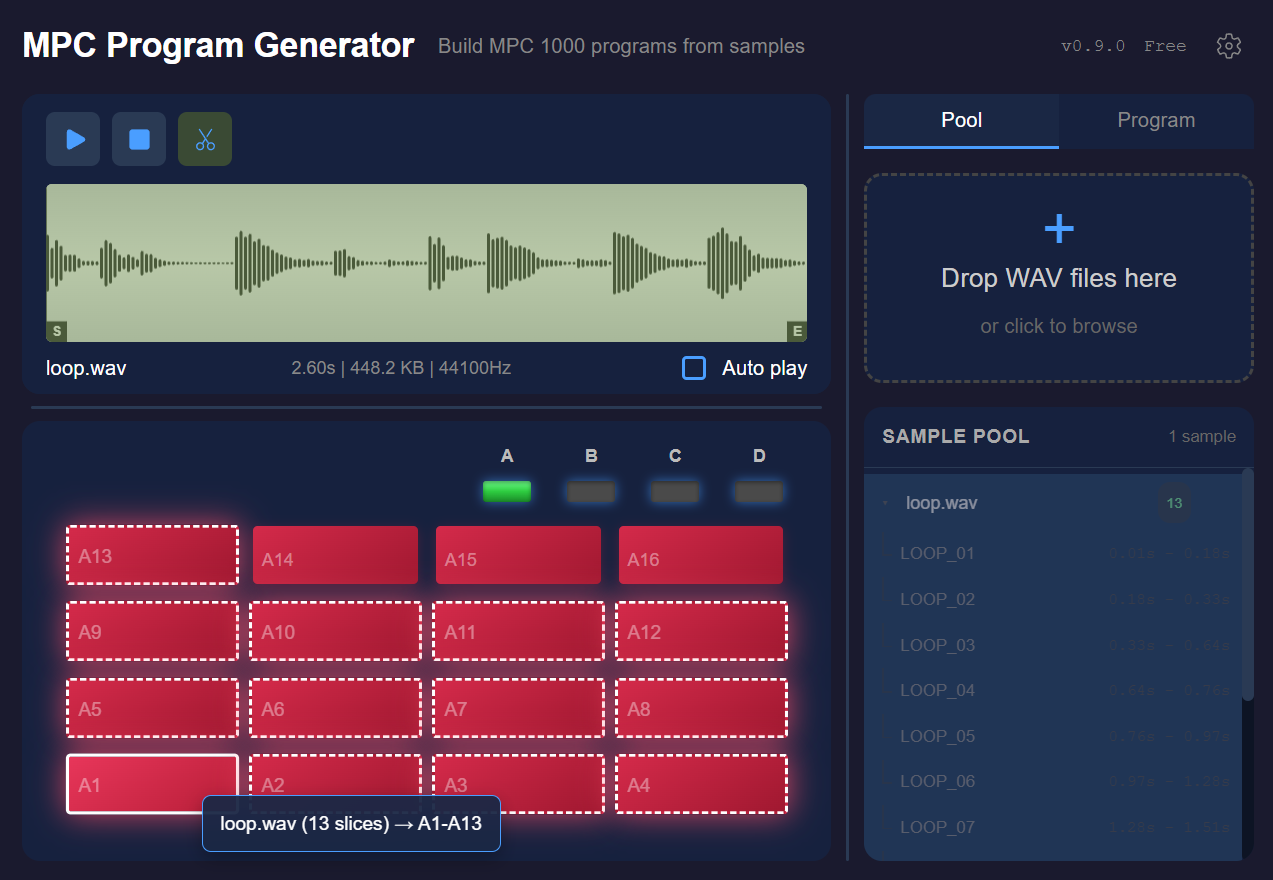Trigger pad A16
The height and width of the screenshot is (880, 1273).
coord(700,554)
